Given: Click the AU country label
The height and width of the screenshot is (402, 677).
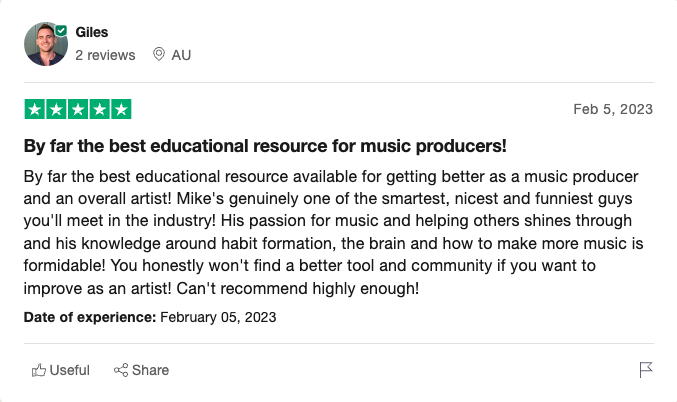Looking at the screenshot, I should click(x=181, y=55).
